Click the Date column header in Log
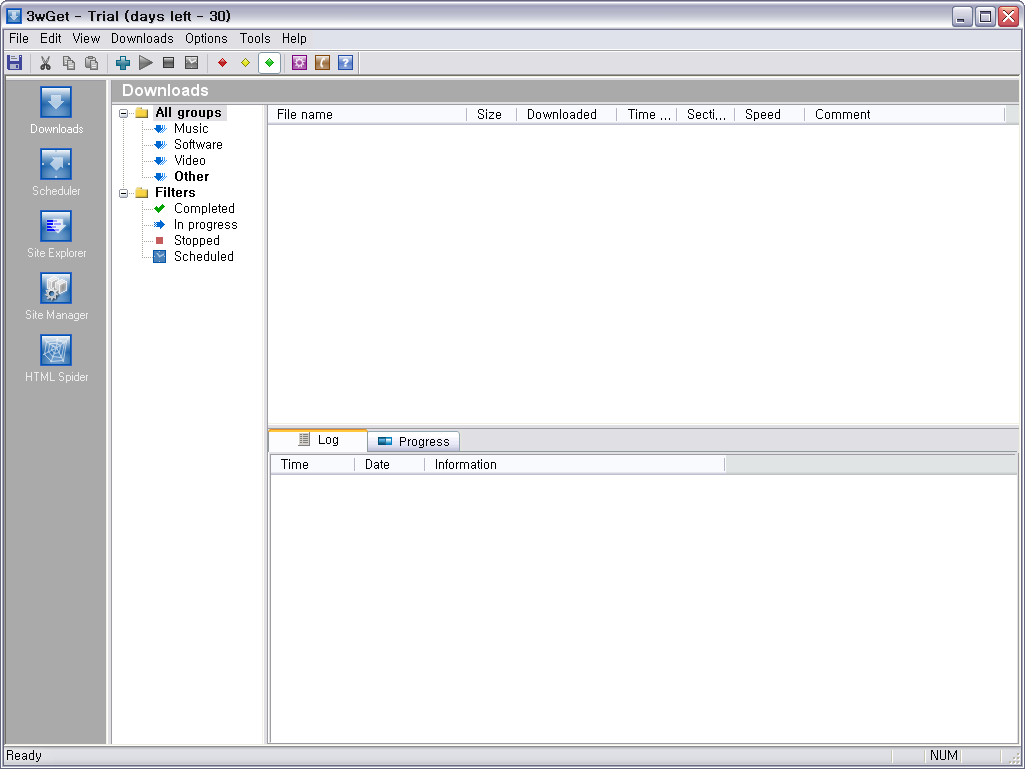Viewport: 1025px width, 769px height. 390,465
